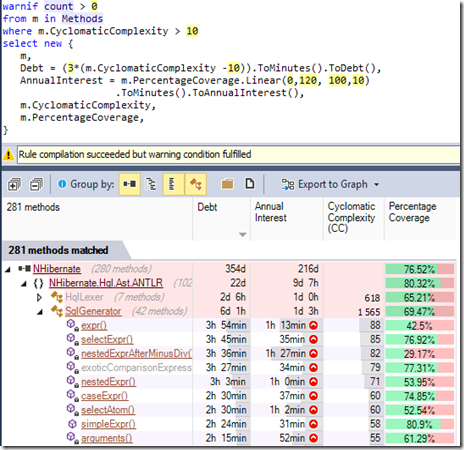This screenshot has height=450, width=464.
Task: Click the red trend icon for caseExpr()
Action: 313,396
